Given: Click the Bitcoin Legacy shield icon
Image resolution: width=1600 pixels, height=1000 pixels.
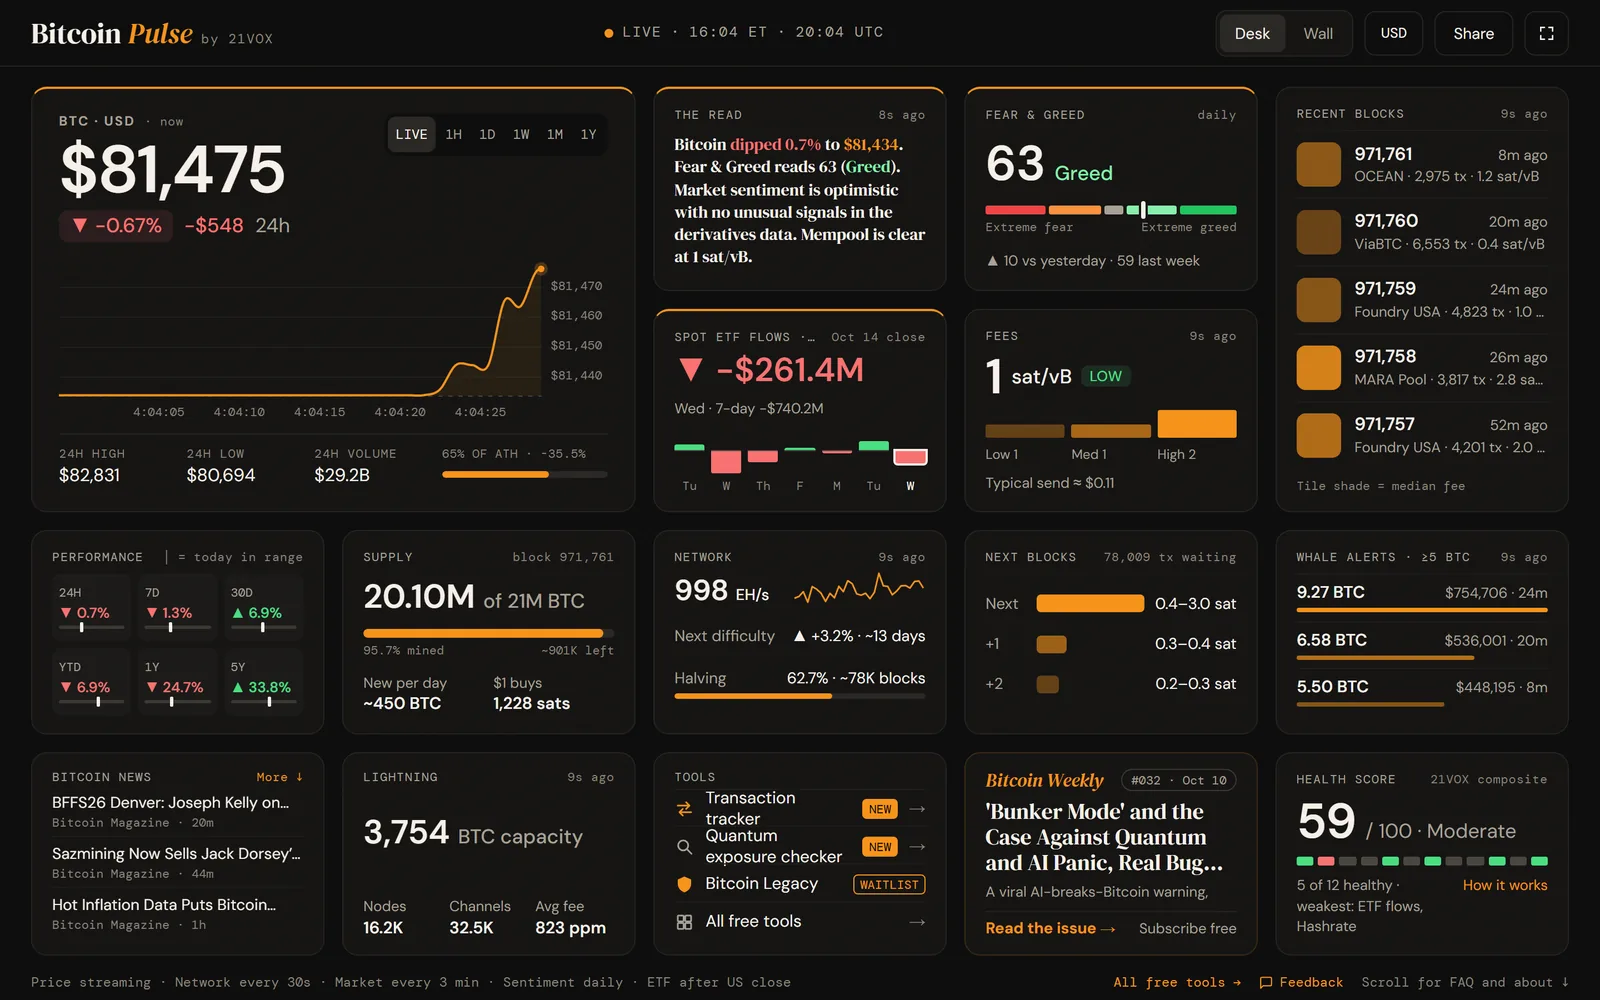Looking at the screenshot, I should tap(684, 884).
